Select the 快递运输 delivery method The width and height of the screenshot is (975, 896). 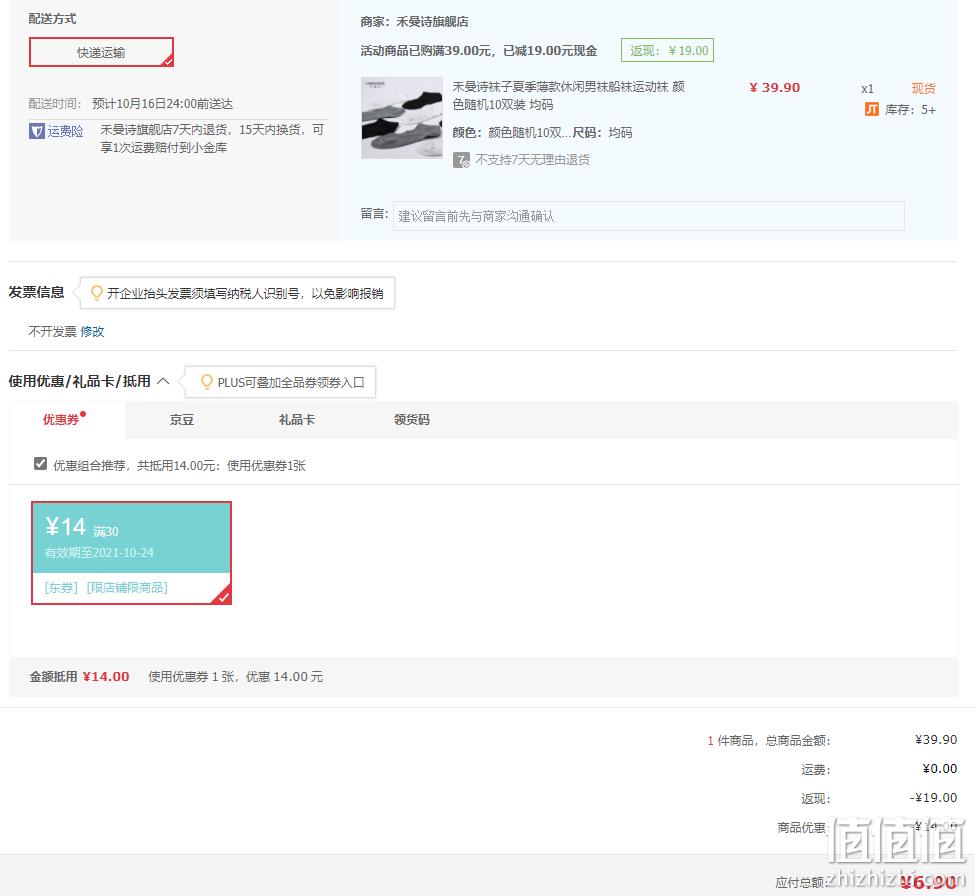101,52
